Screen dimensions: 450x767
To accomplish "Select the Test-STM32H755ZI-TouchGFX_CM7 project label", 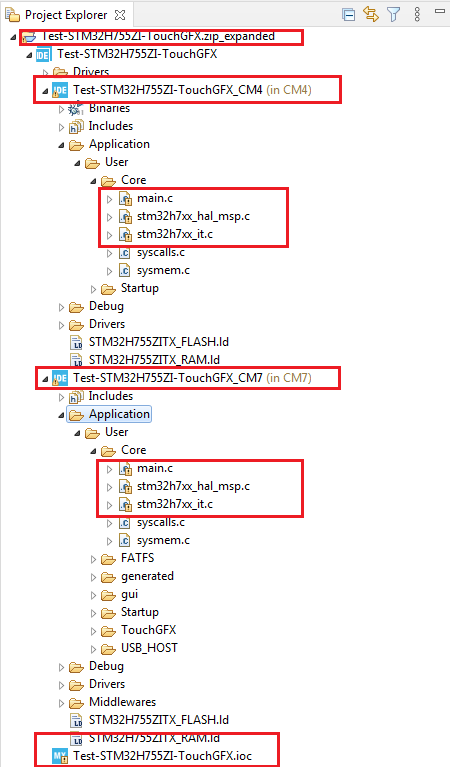I will (x=168, y=378).
